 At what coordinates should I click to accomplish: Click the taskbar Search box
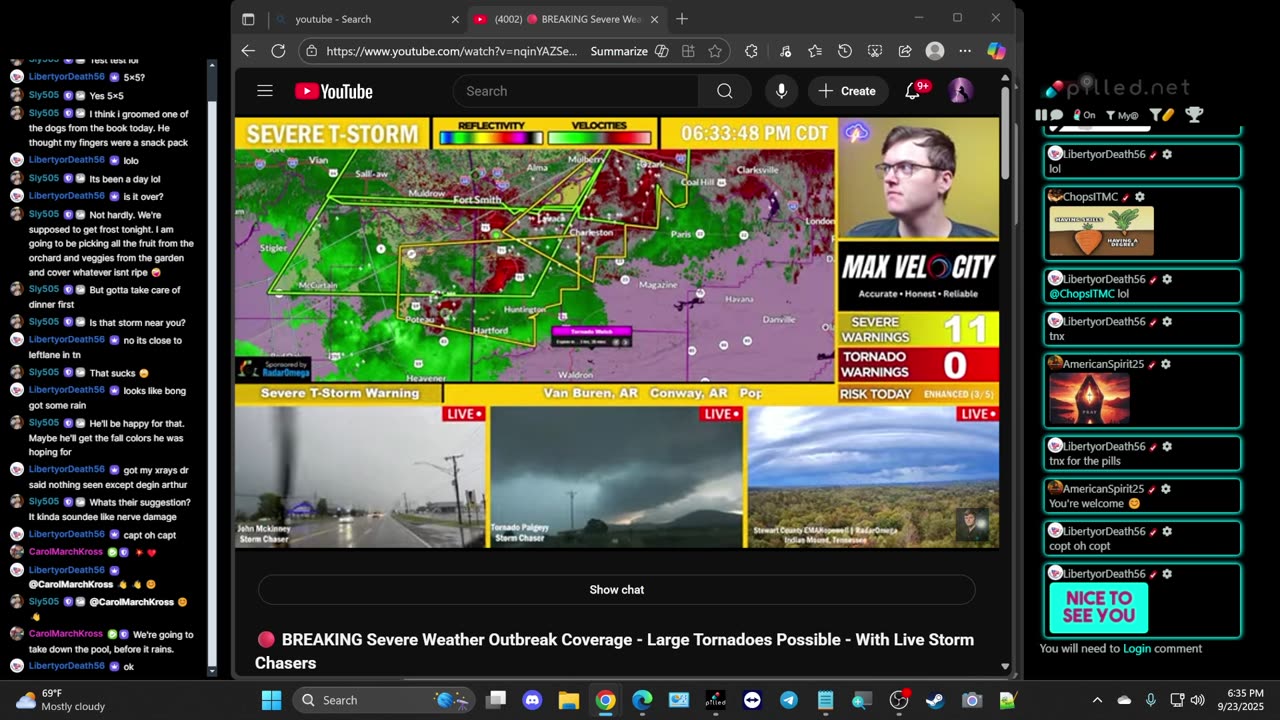click(385, 700)
